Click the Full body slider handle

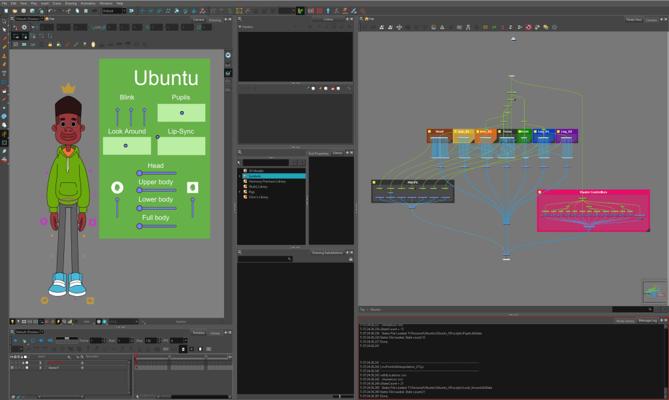click(139, 226)
